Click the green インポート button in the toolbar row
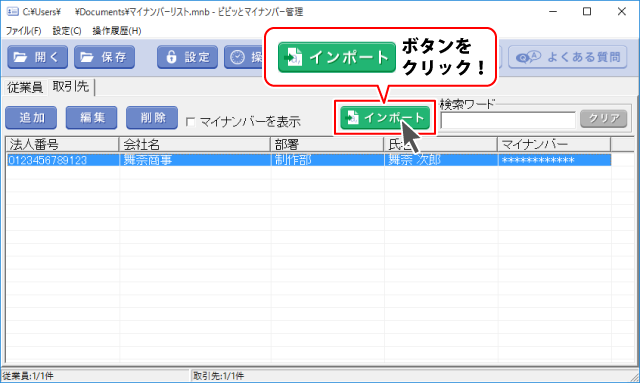This screenshot has height=383, width=640. (385, 118)
